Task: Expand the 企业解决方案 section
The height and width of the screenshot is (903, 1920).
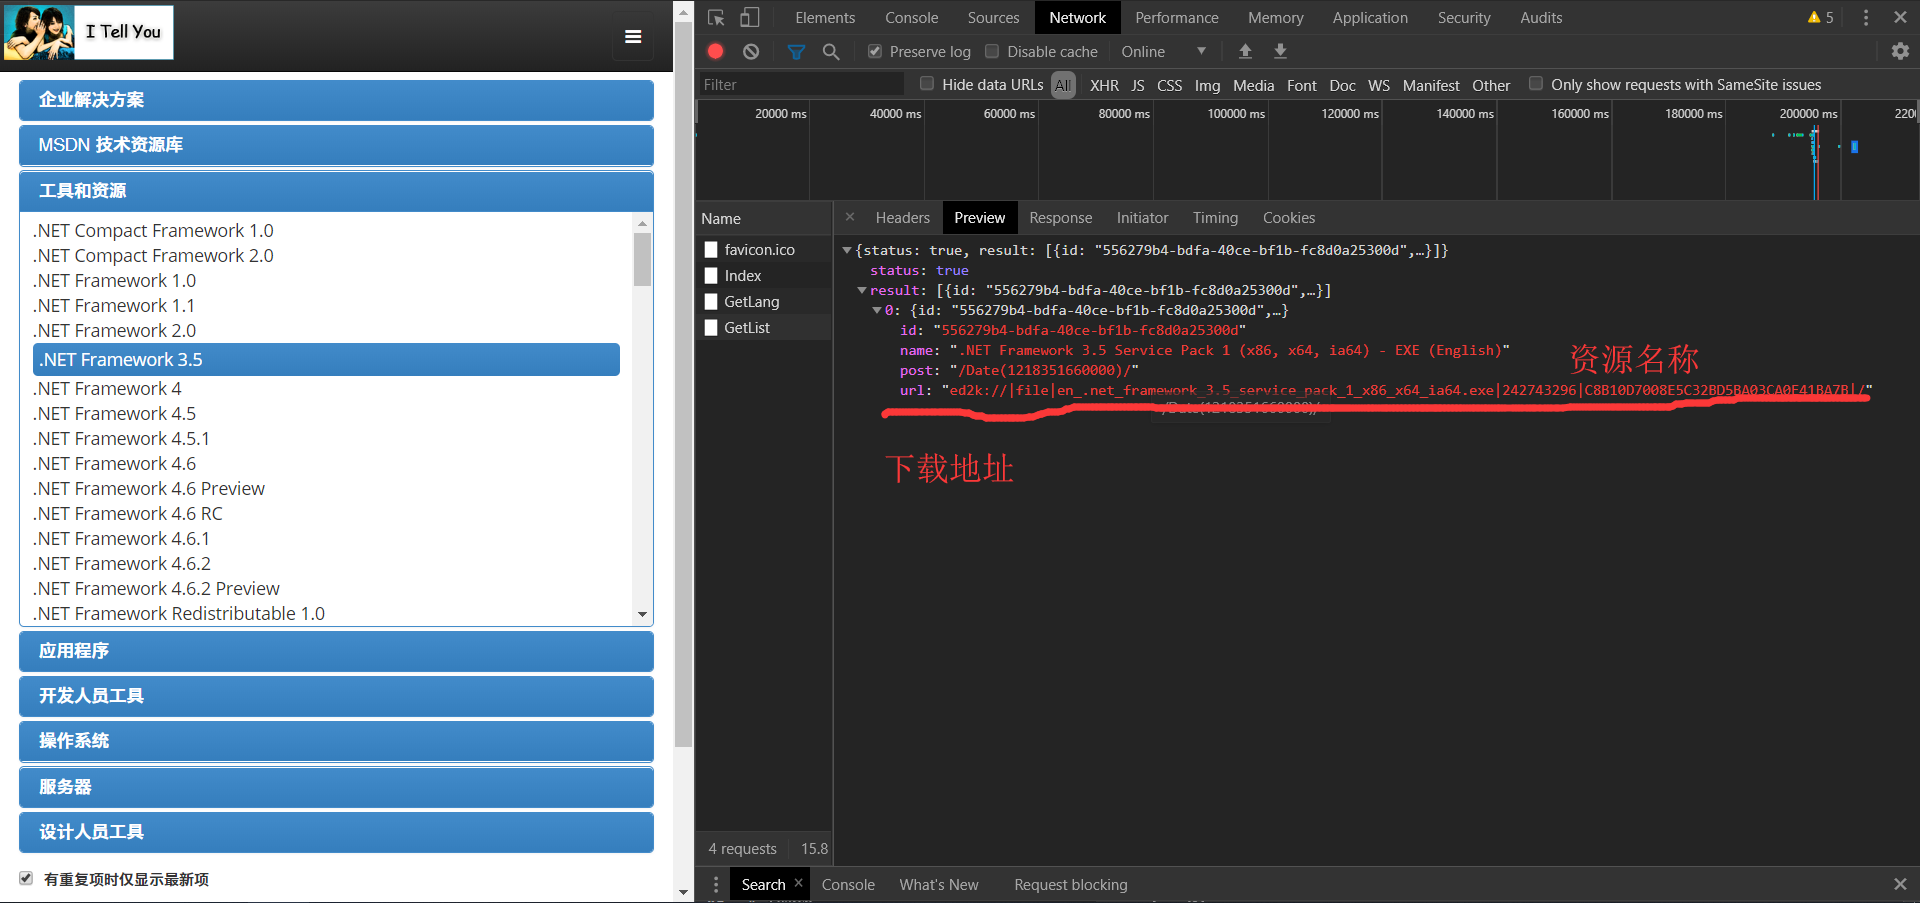Action: click(x=336, y=100)
